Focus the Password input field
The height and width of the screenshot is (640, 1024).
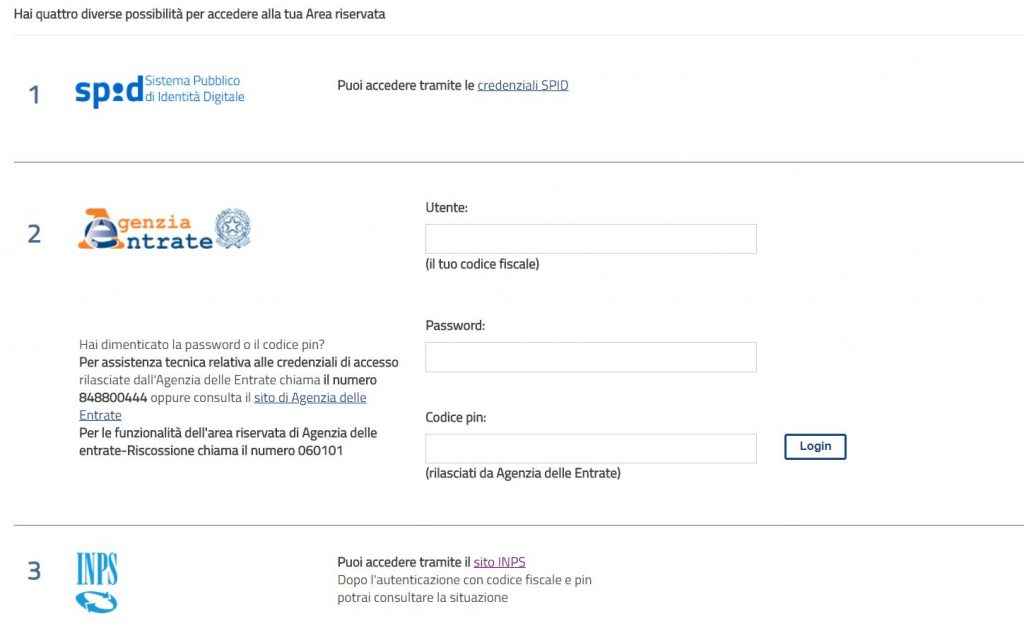coord(591,357)
